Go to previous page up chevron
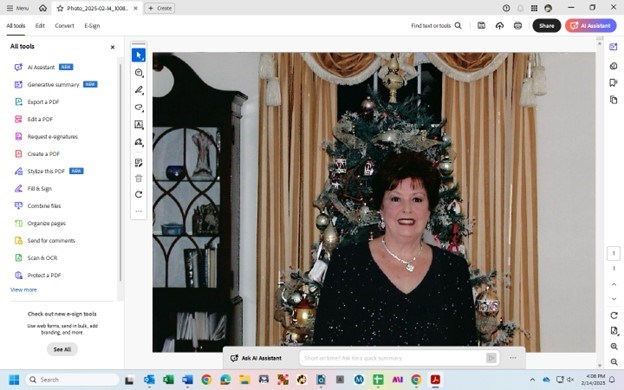This screenshot has height=390, width=624. [x=614, y=284]
